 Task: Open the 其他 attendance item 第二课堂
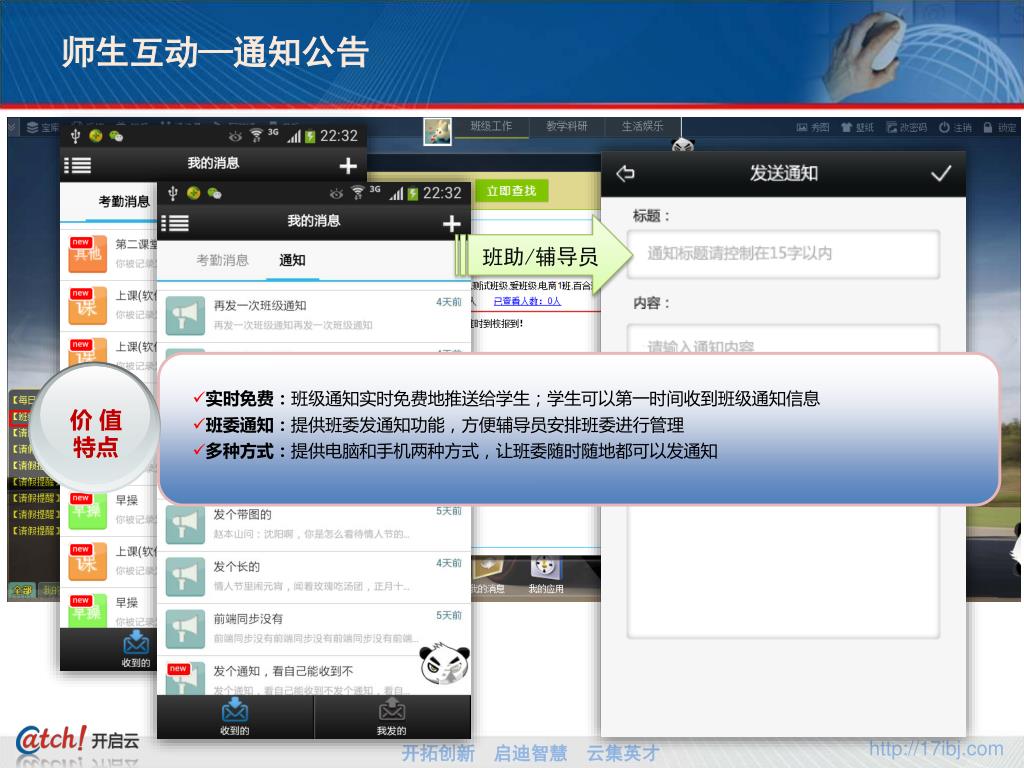(x=108, y=253)
